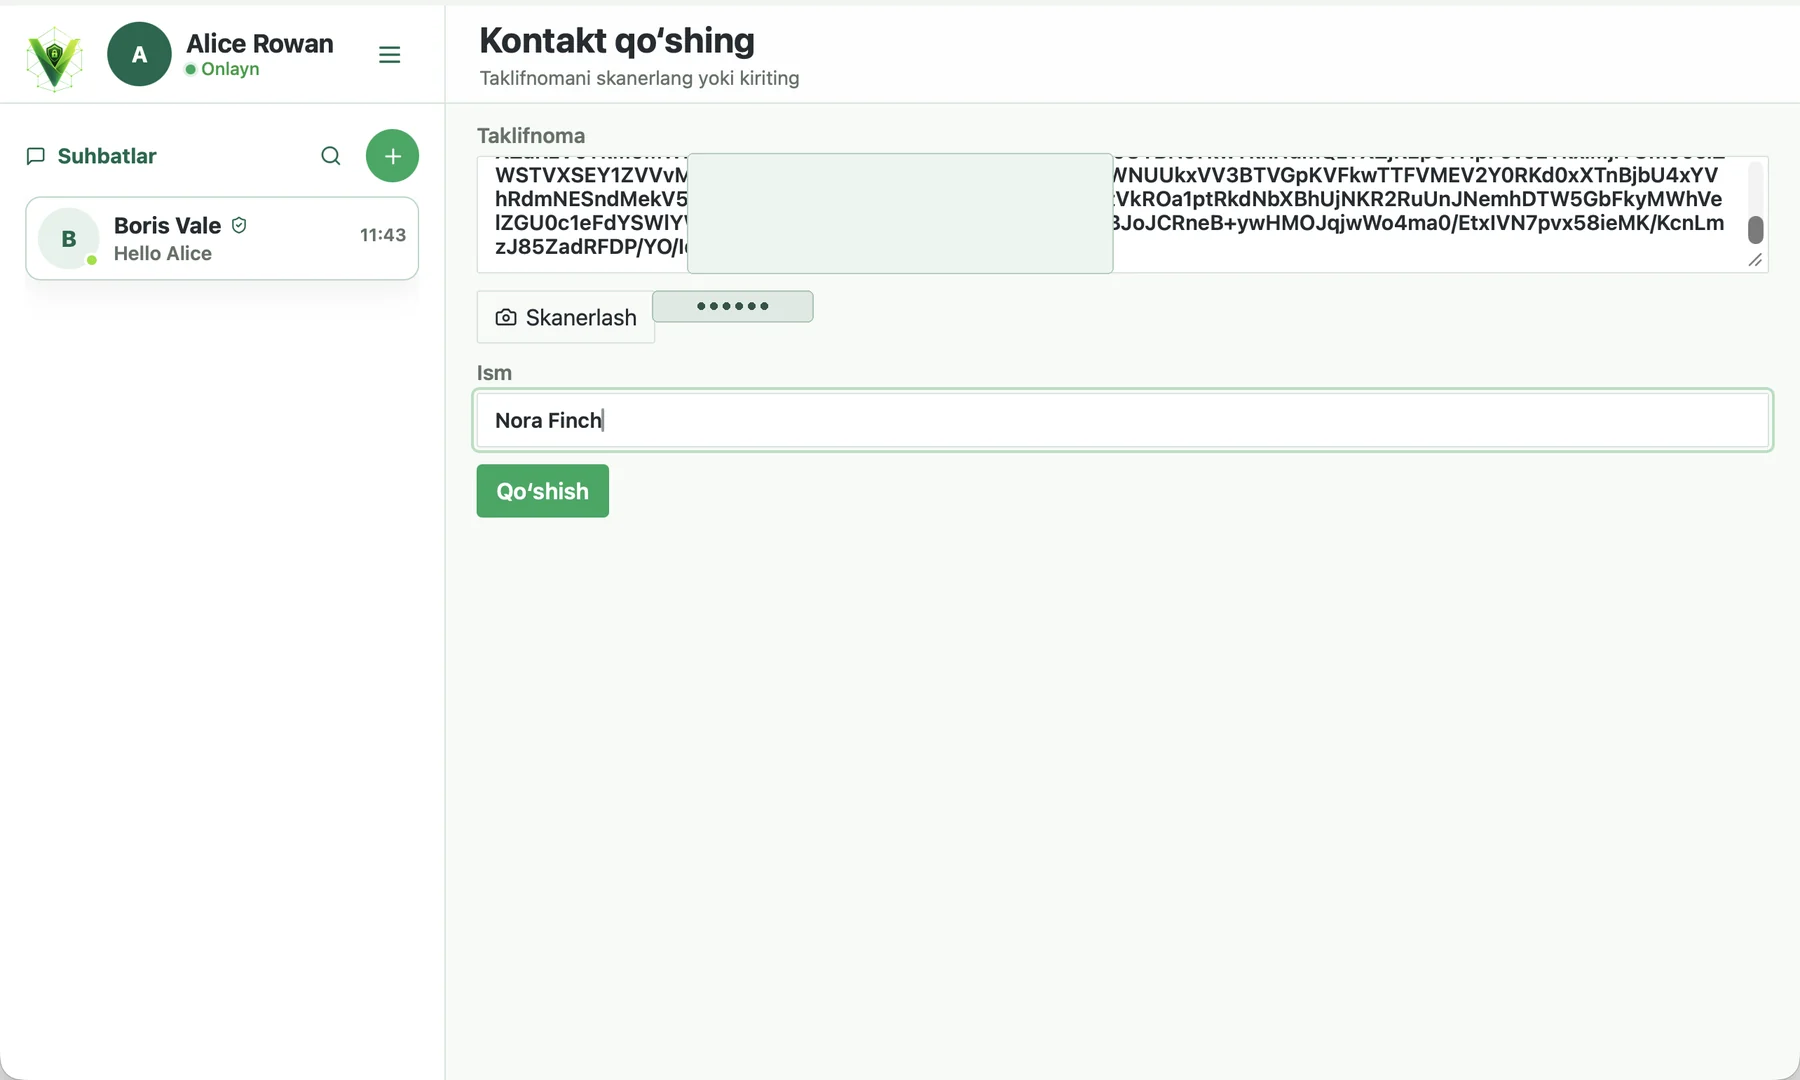
Task: Click Boris Vale's avatar
Action: (69, 238)
